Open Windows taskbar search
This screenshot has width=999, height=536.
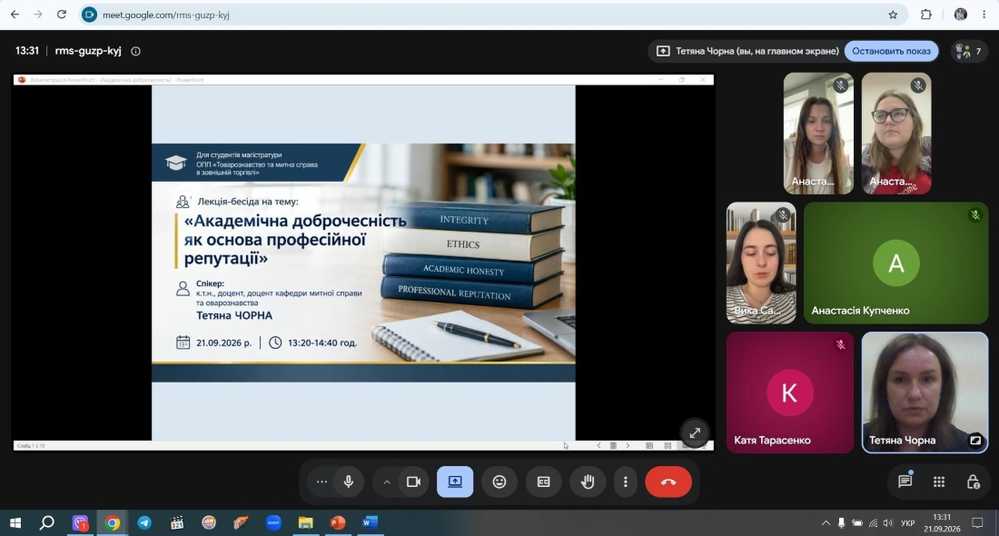[47, 523]
